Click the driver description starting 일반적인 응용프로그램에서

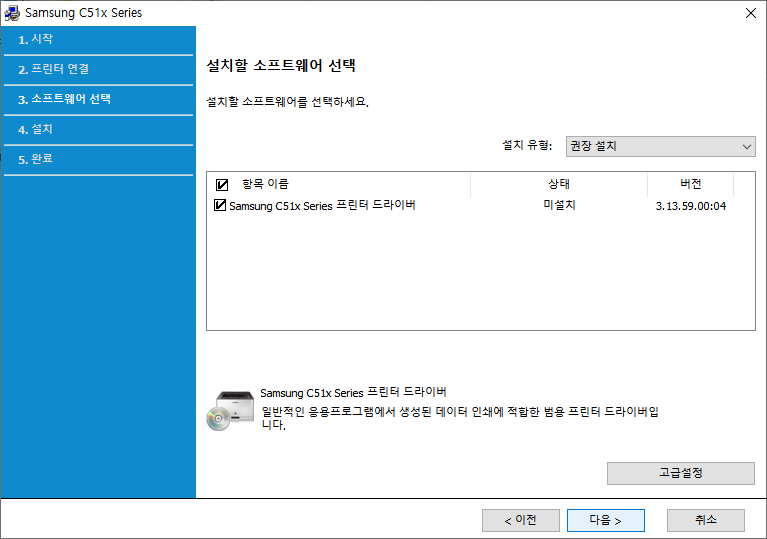coord(460,418)
